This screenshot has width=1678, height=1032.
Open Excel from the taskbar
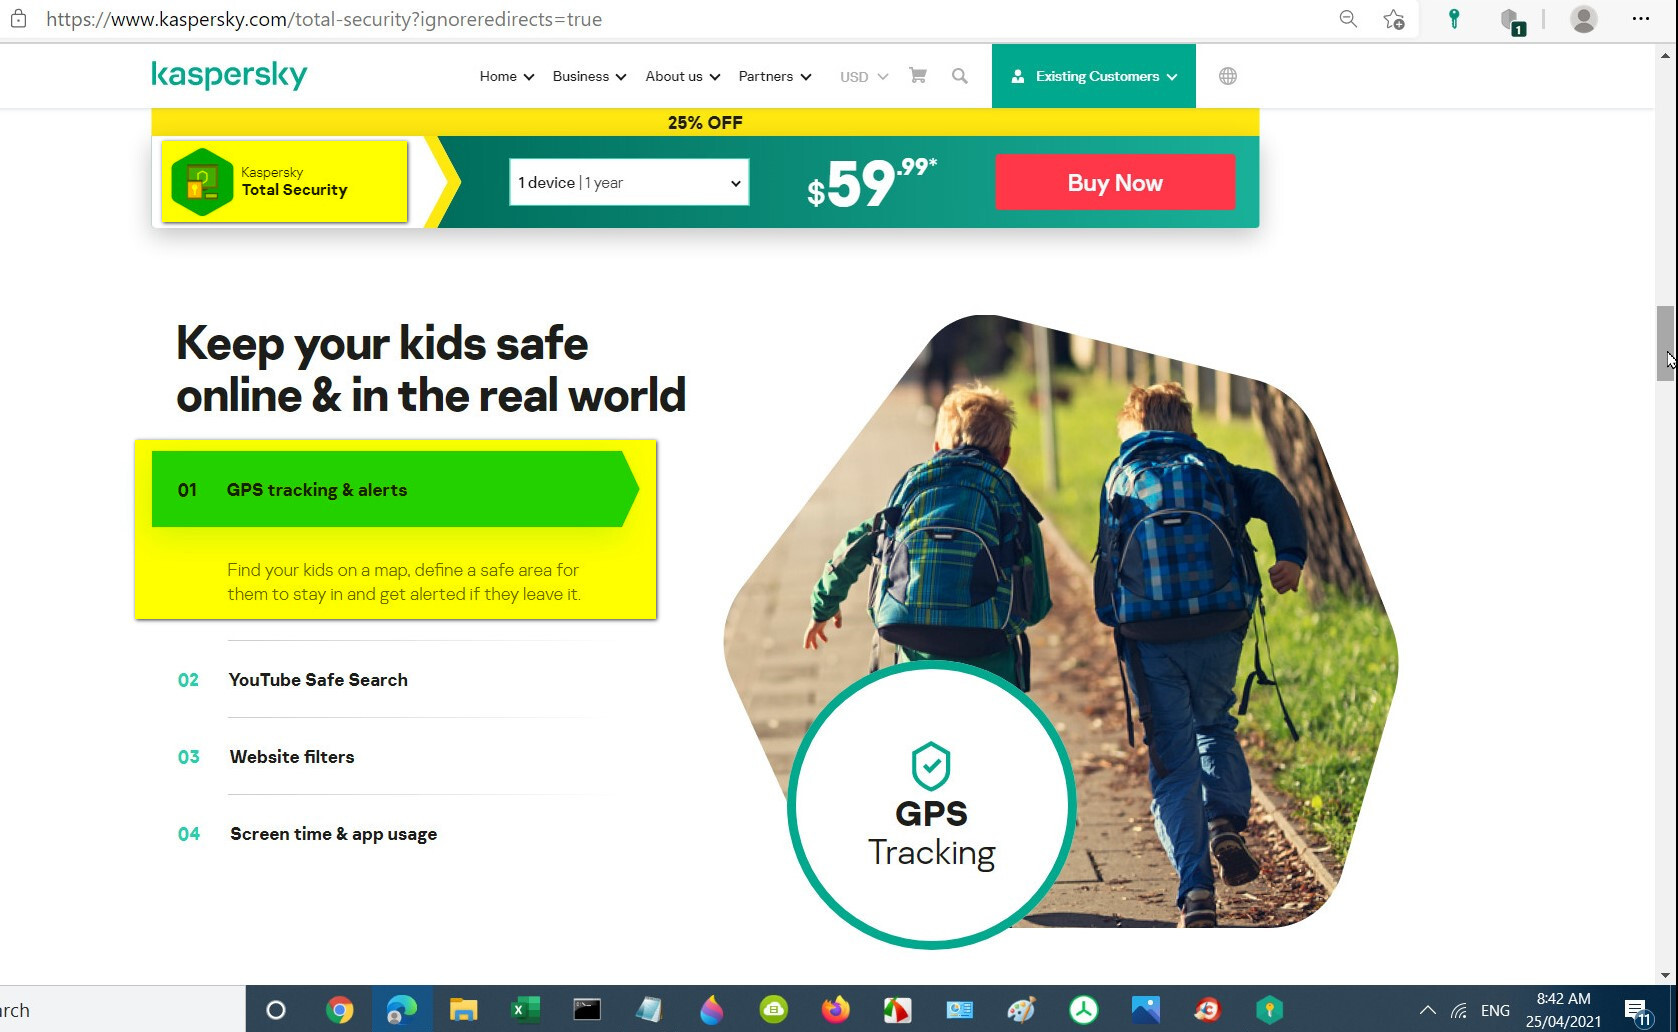pos(525,1010)
